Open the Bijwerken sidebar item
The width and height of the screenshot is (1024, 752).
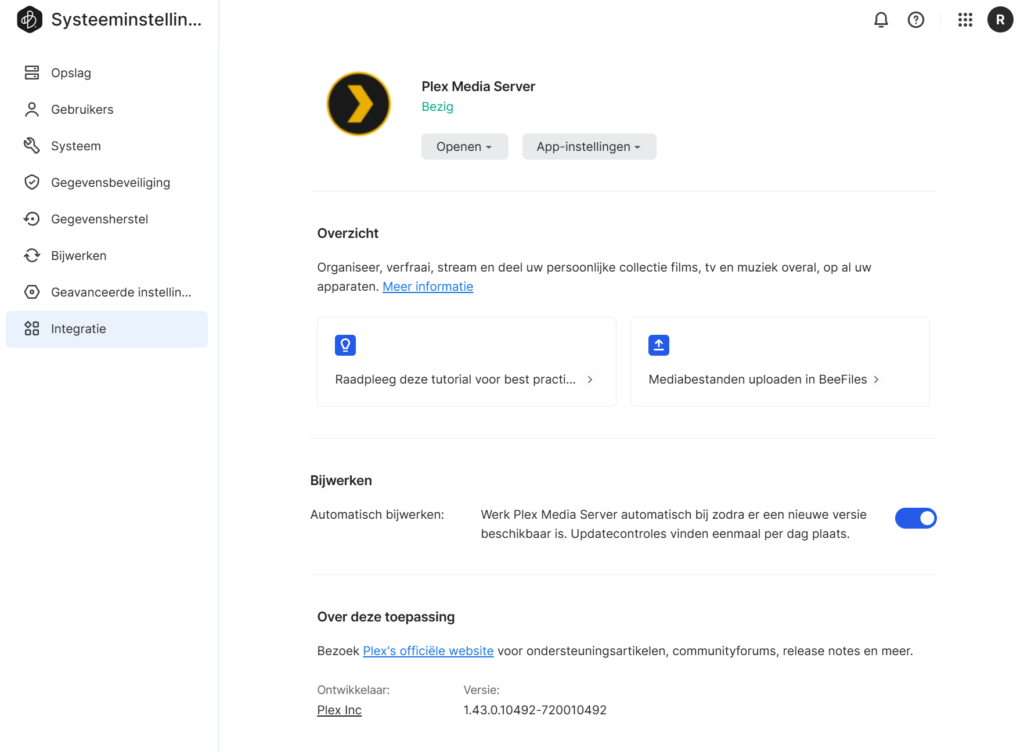[x=78, y=255]
